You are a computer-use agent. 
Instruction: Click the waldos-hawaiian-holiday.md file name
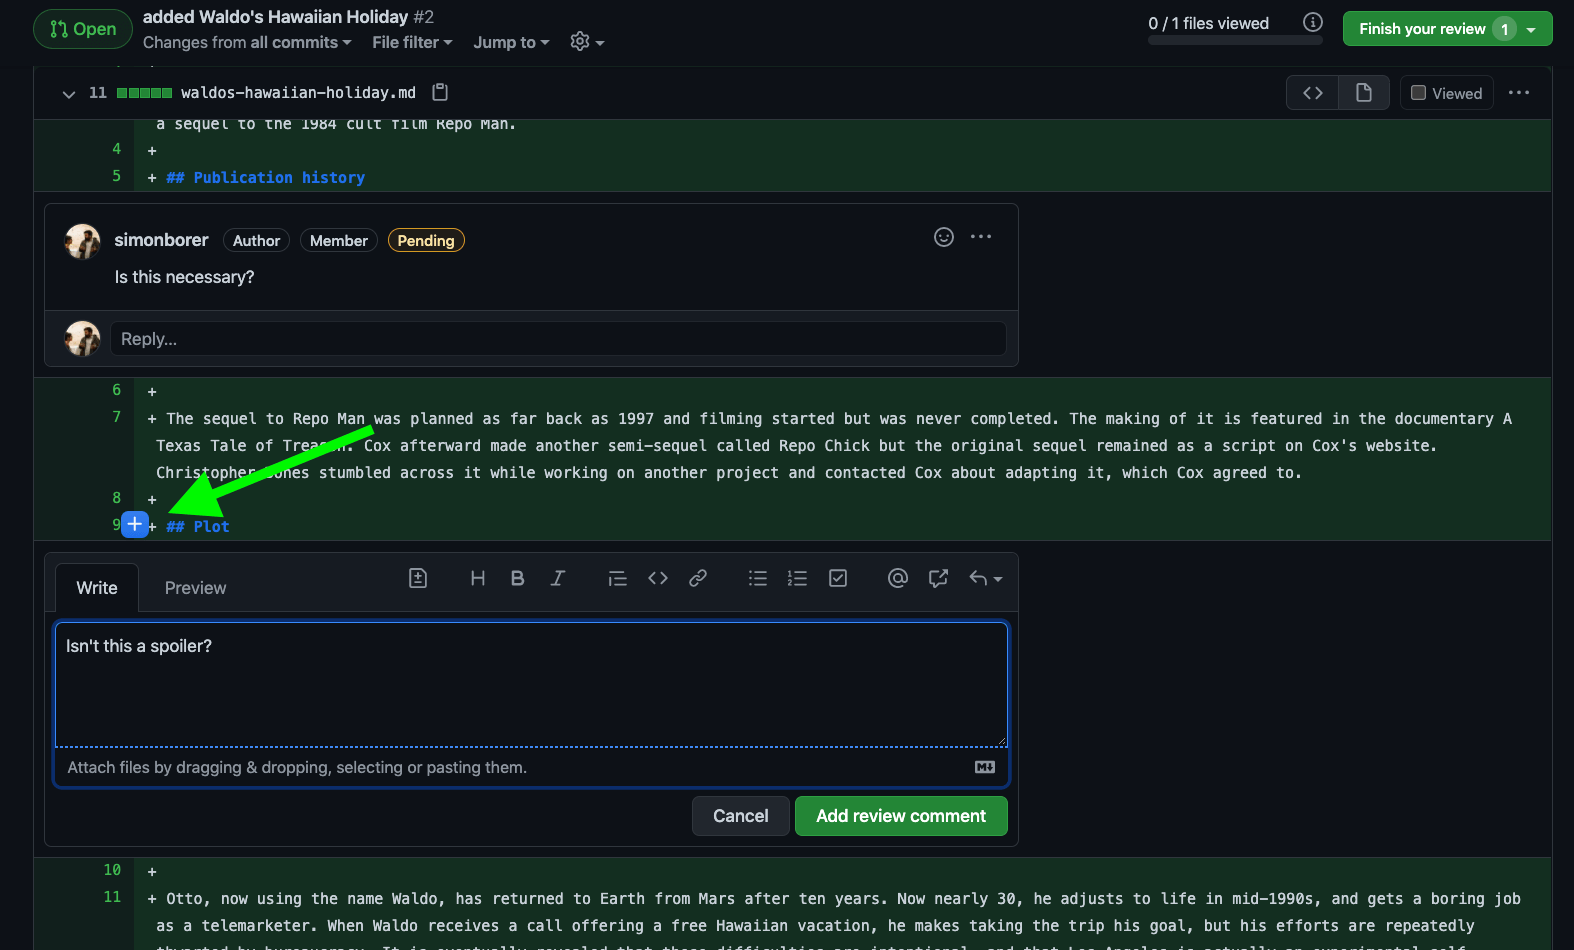(x=298, y=93)
